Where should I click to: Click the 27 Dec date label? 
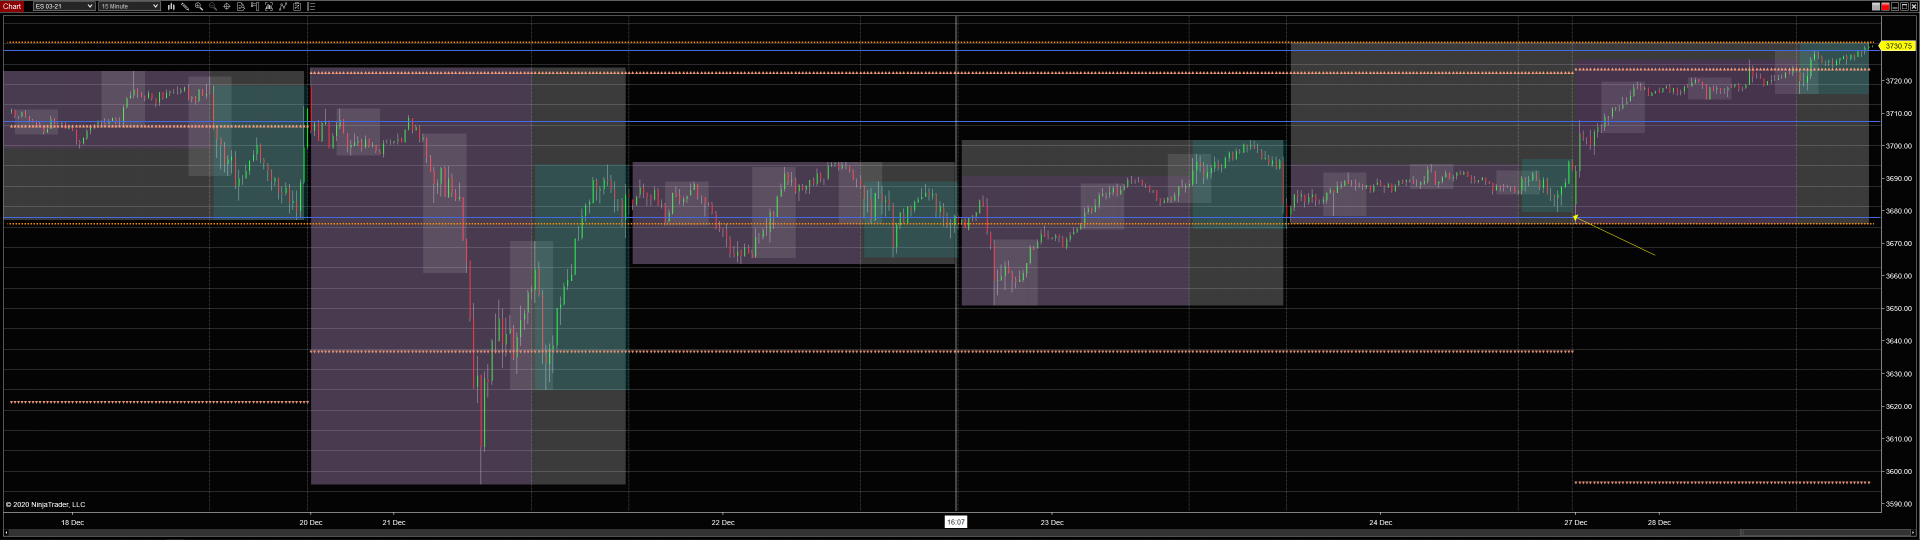coord(1576,522)
